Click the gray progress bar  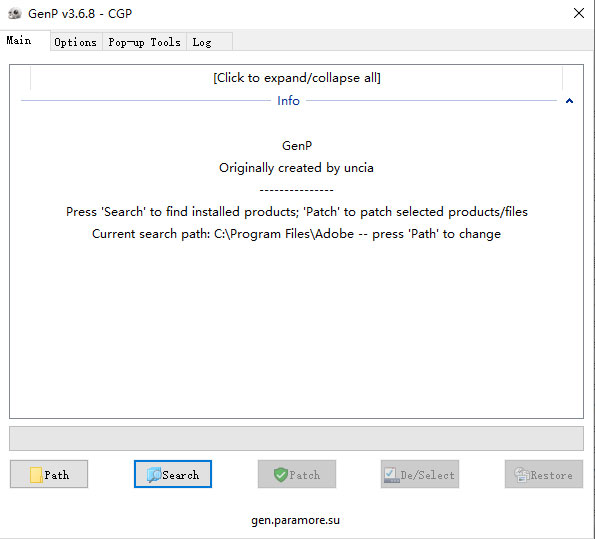(296, 438)
